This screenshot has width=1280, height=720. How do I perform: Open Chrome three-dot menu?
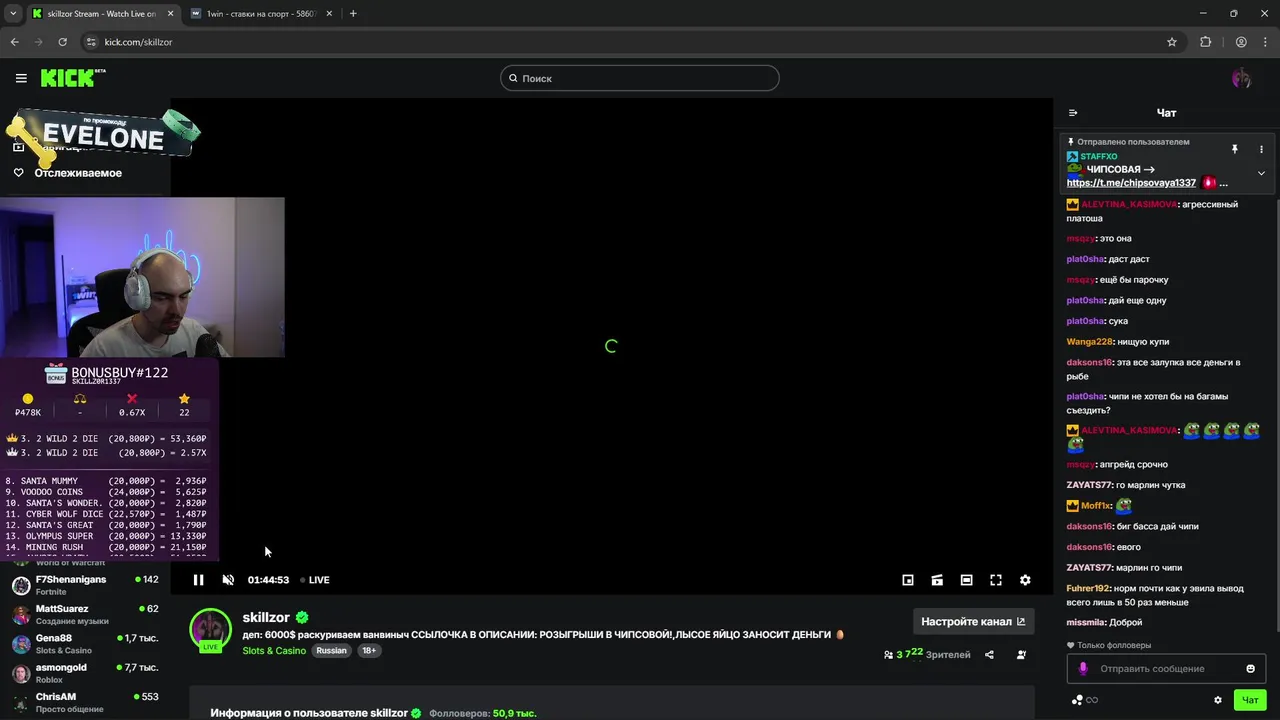pos(1266,42)
